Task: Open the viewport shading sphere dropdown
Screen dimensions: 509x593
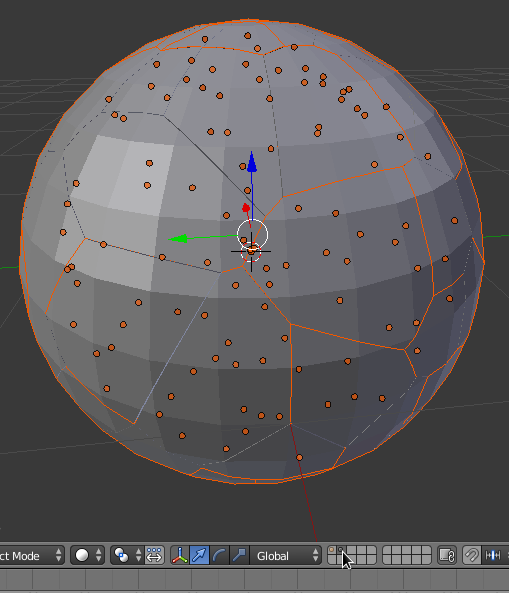Action: click(88, 556)
